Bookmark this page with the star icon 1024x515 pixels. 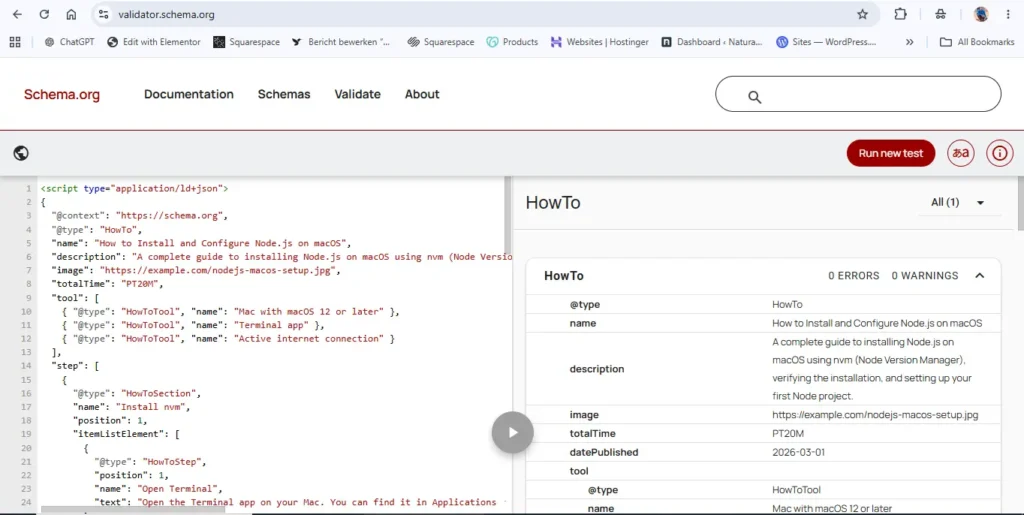pyautogui.click(x=862, y=14)
